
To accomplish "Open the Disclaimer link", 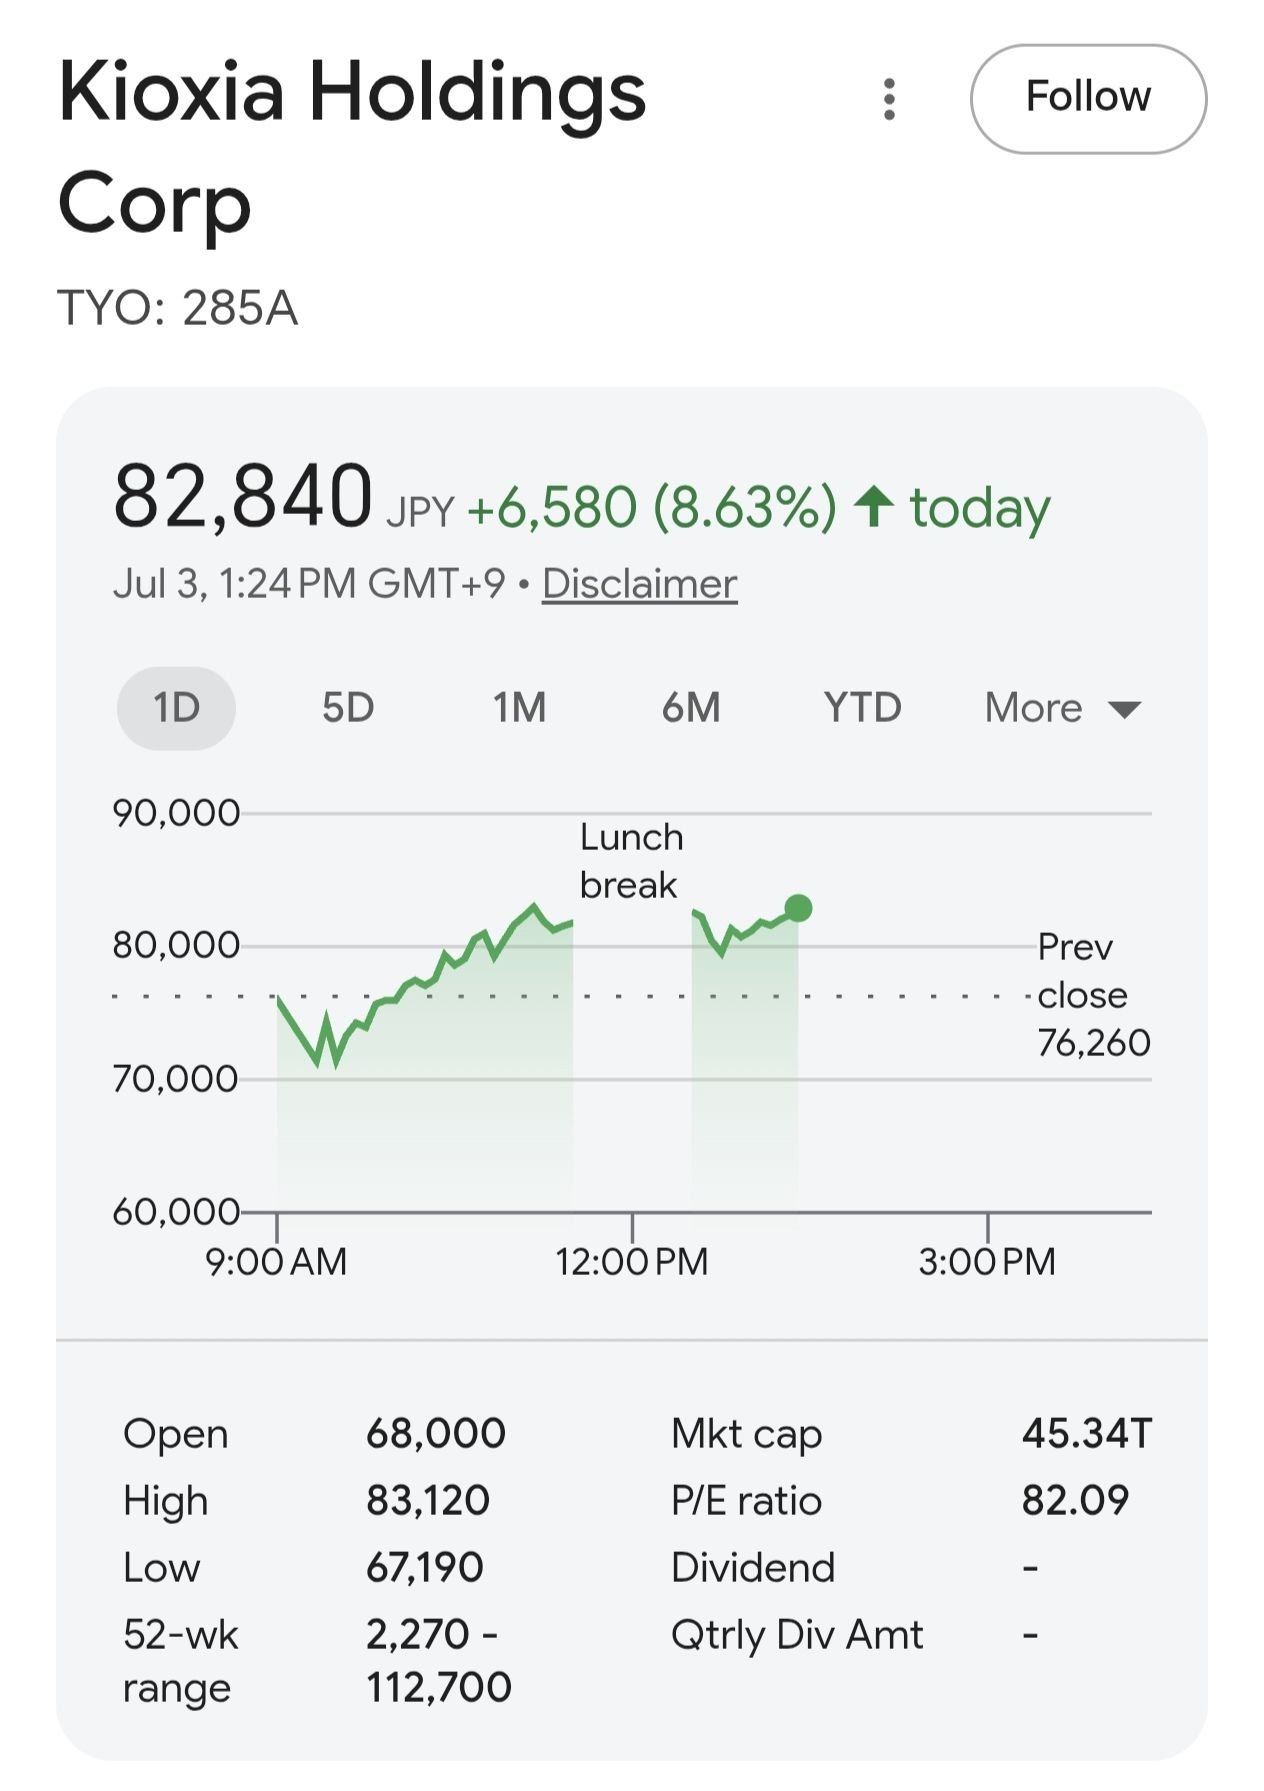I will pos(639,584).
